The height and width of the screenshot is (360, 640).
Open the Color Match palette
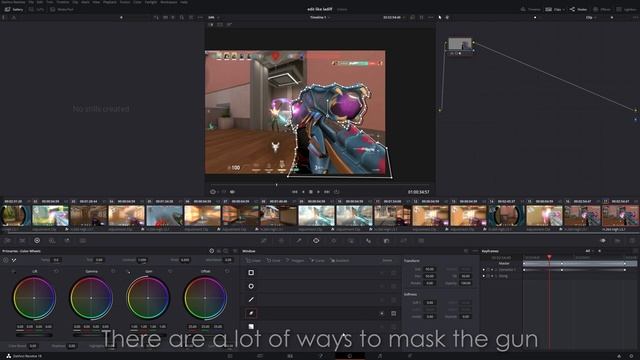click(x=22, y=241)
